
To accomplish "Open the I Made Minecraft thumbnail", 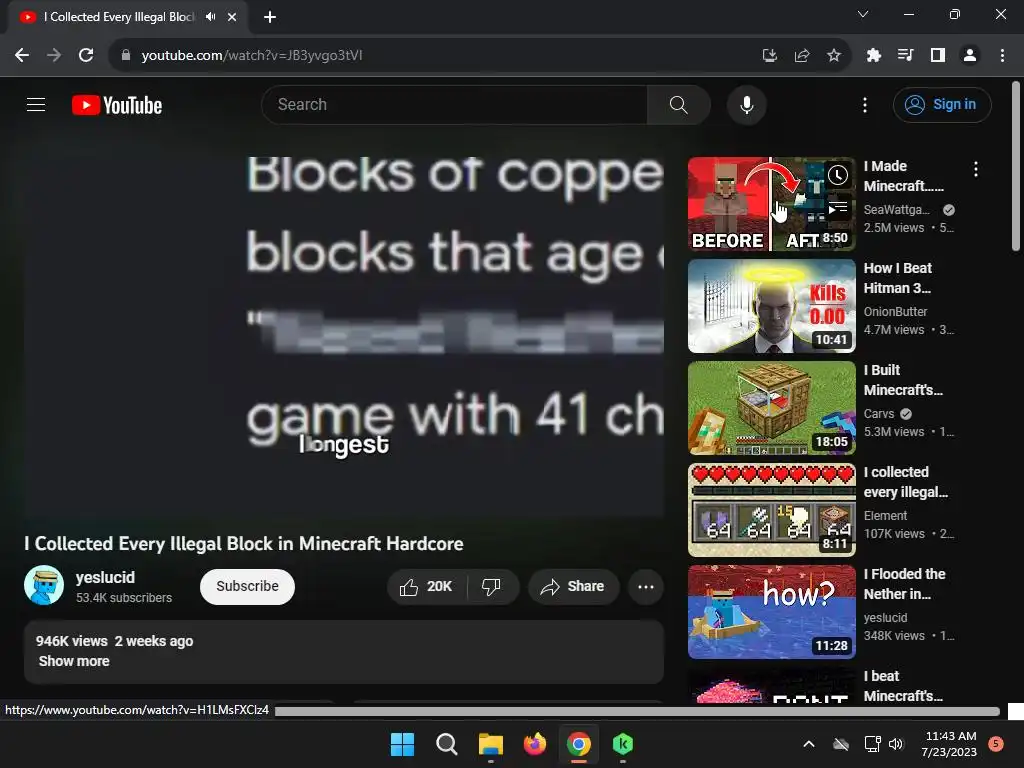I will click(771, 204).
